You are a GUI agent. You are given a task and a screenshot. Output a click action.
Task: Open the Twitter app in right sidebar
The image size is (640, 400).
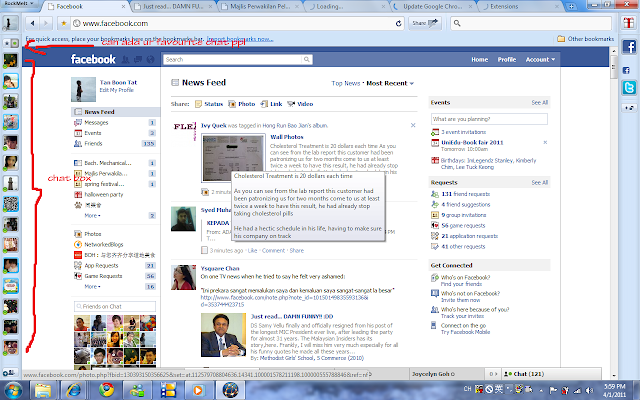629,87
